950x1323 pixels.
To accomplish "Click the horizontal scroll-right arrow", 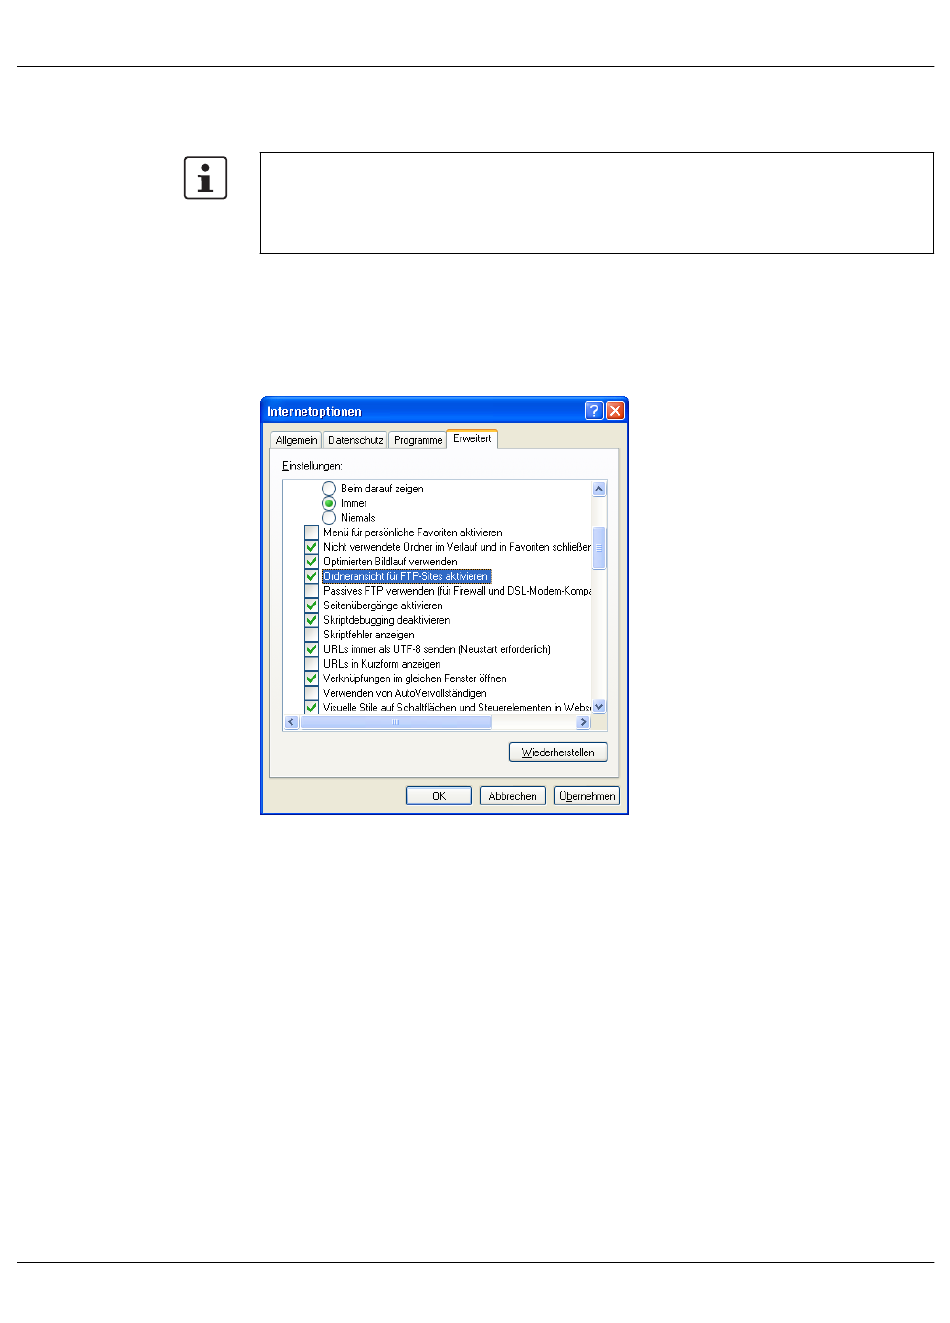I will click(584, 722).
